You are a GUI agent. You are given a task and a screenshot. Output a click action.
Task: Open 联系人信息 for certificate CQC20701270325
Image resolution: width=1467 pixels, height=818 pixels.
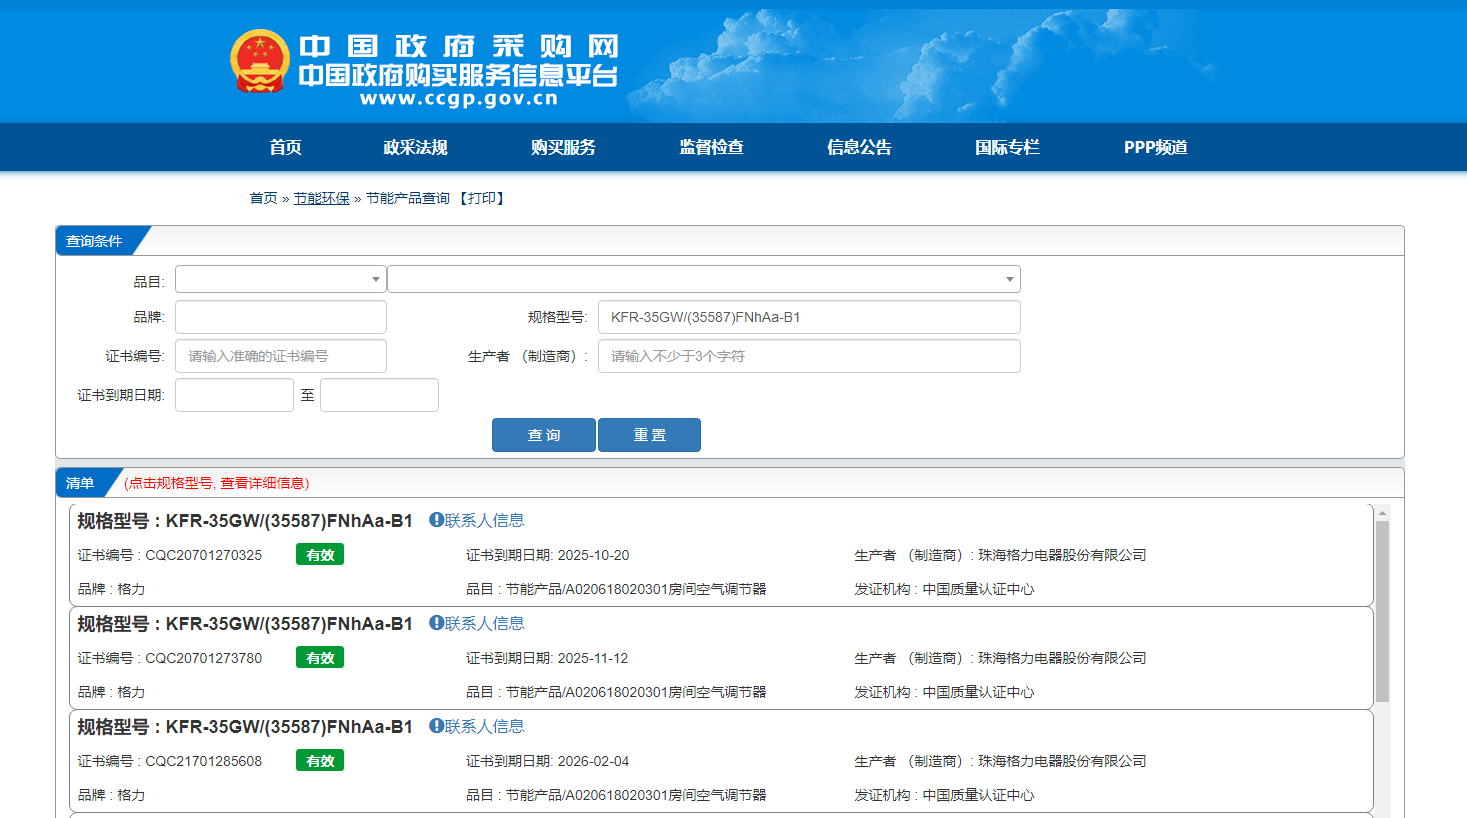click(x=484, y=520)
